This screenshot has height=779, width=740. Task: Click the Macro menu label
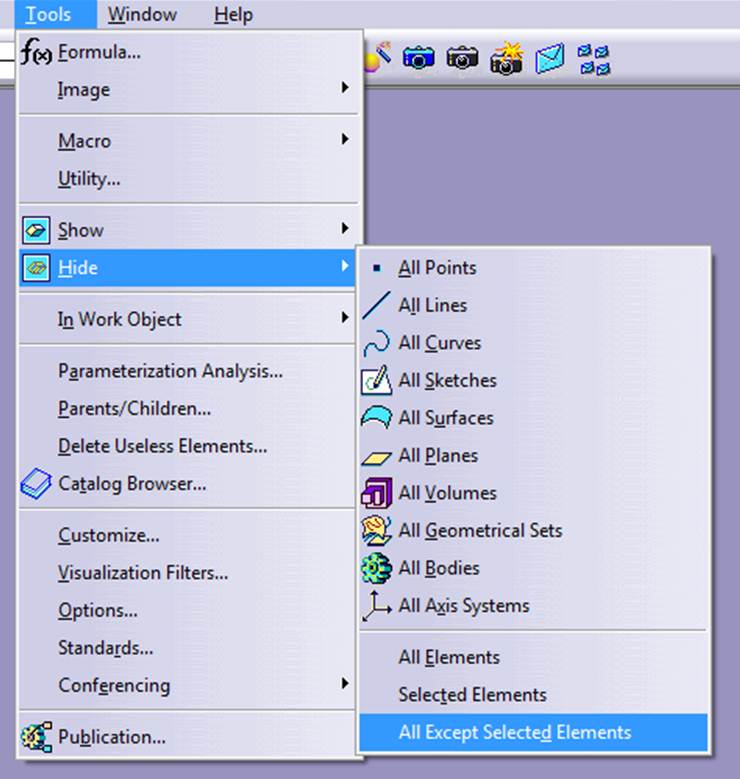coord(84,141)
